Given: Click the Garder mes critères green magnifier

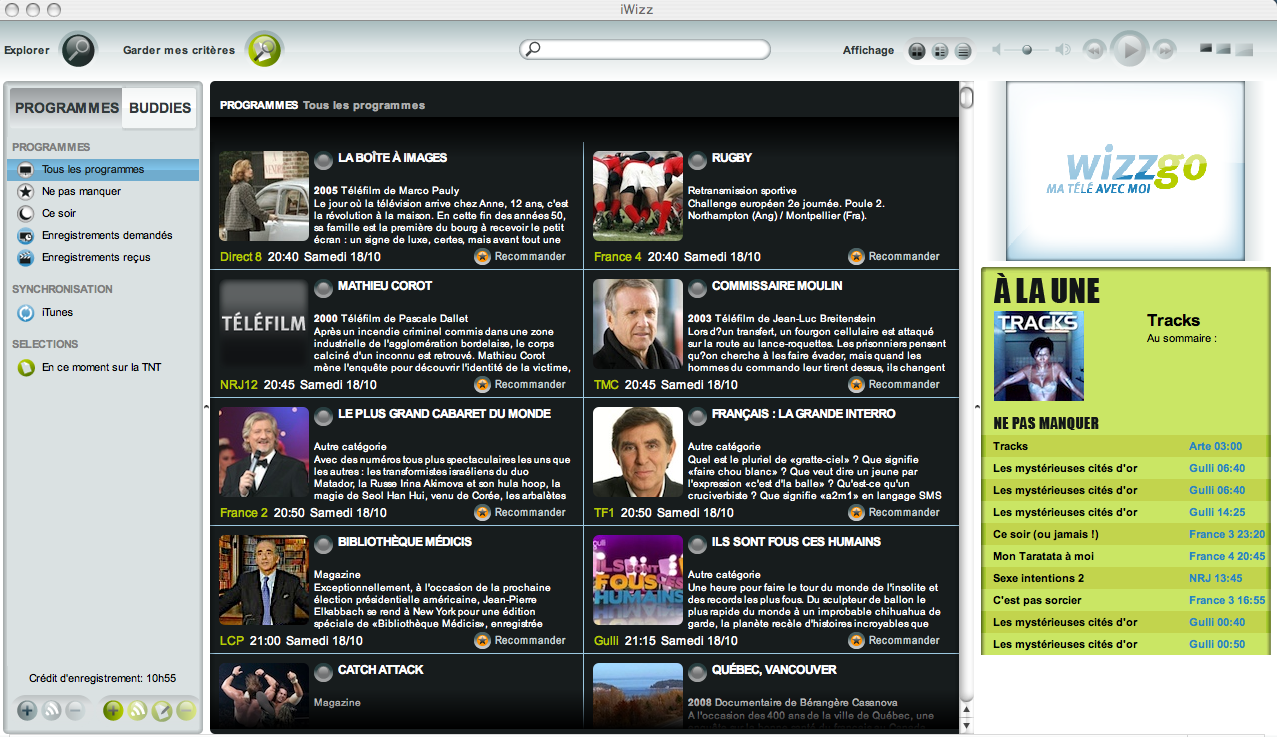Looking at the screenshot, I should point(265,49).
